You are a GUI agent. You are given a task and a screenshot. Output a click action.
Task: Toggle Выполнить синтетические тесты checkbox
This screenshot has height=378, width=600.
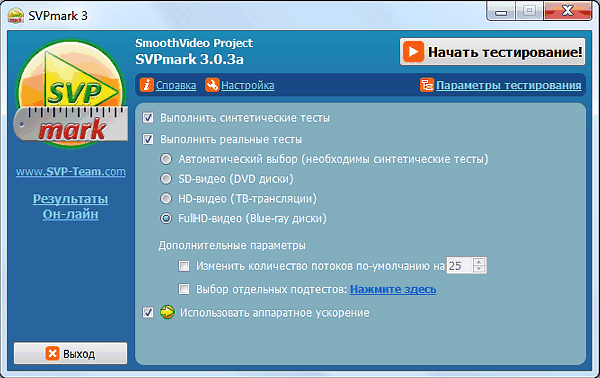pos(148,117)
